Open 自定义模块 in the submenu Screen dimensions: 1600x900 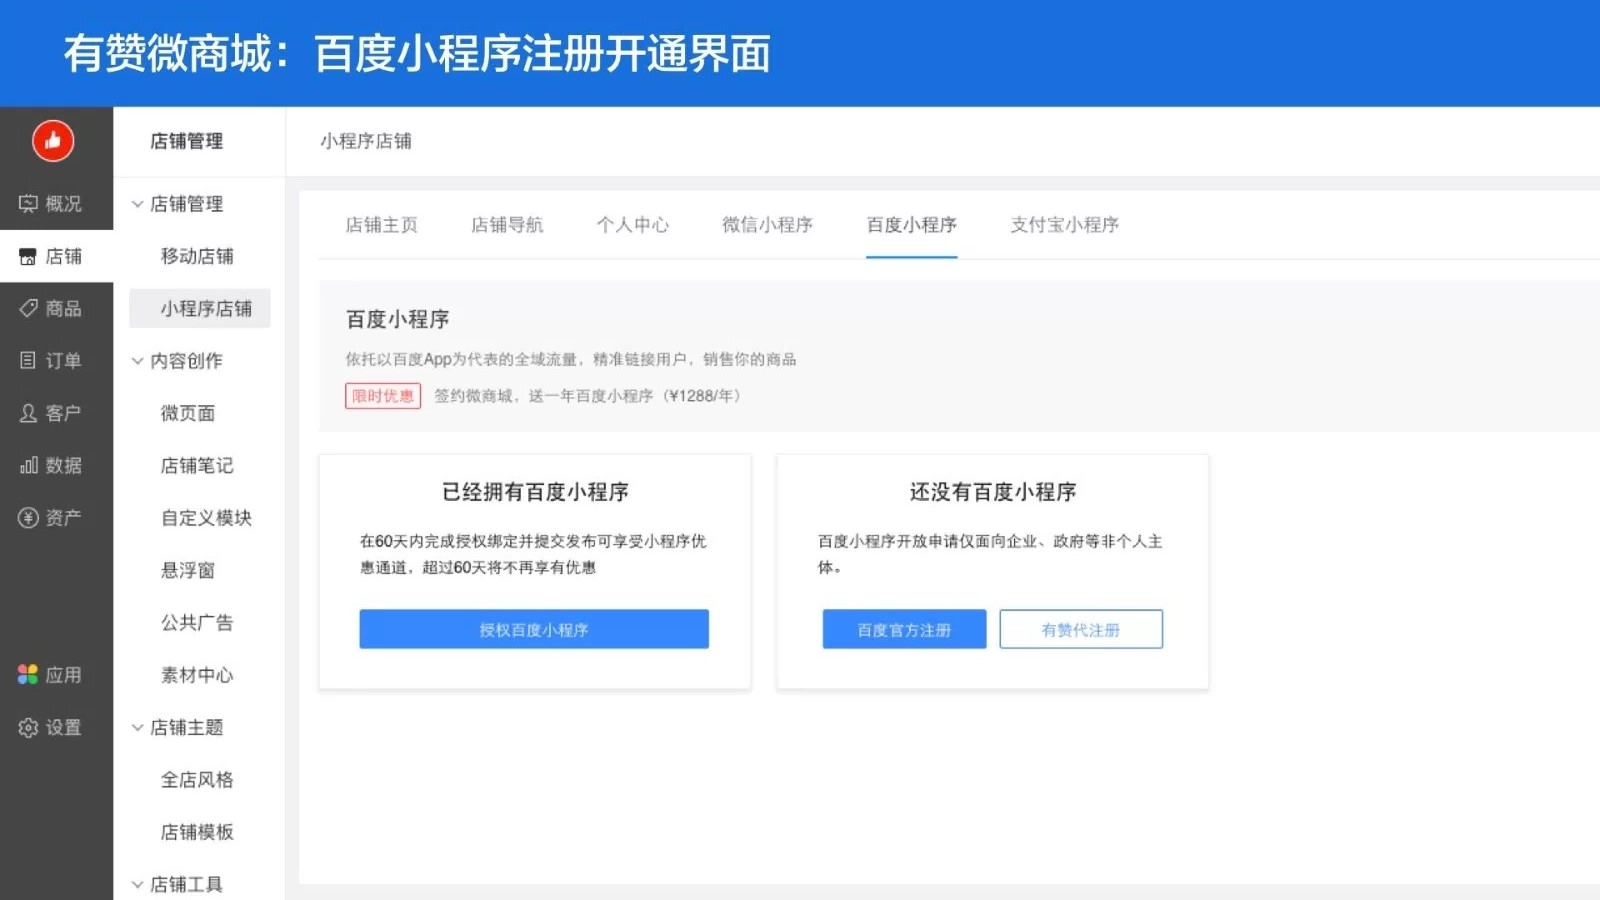[x=206, y=518]
